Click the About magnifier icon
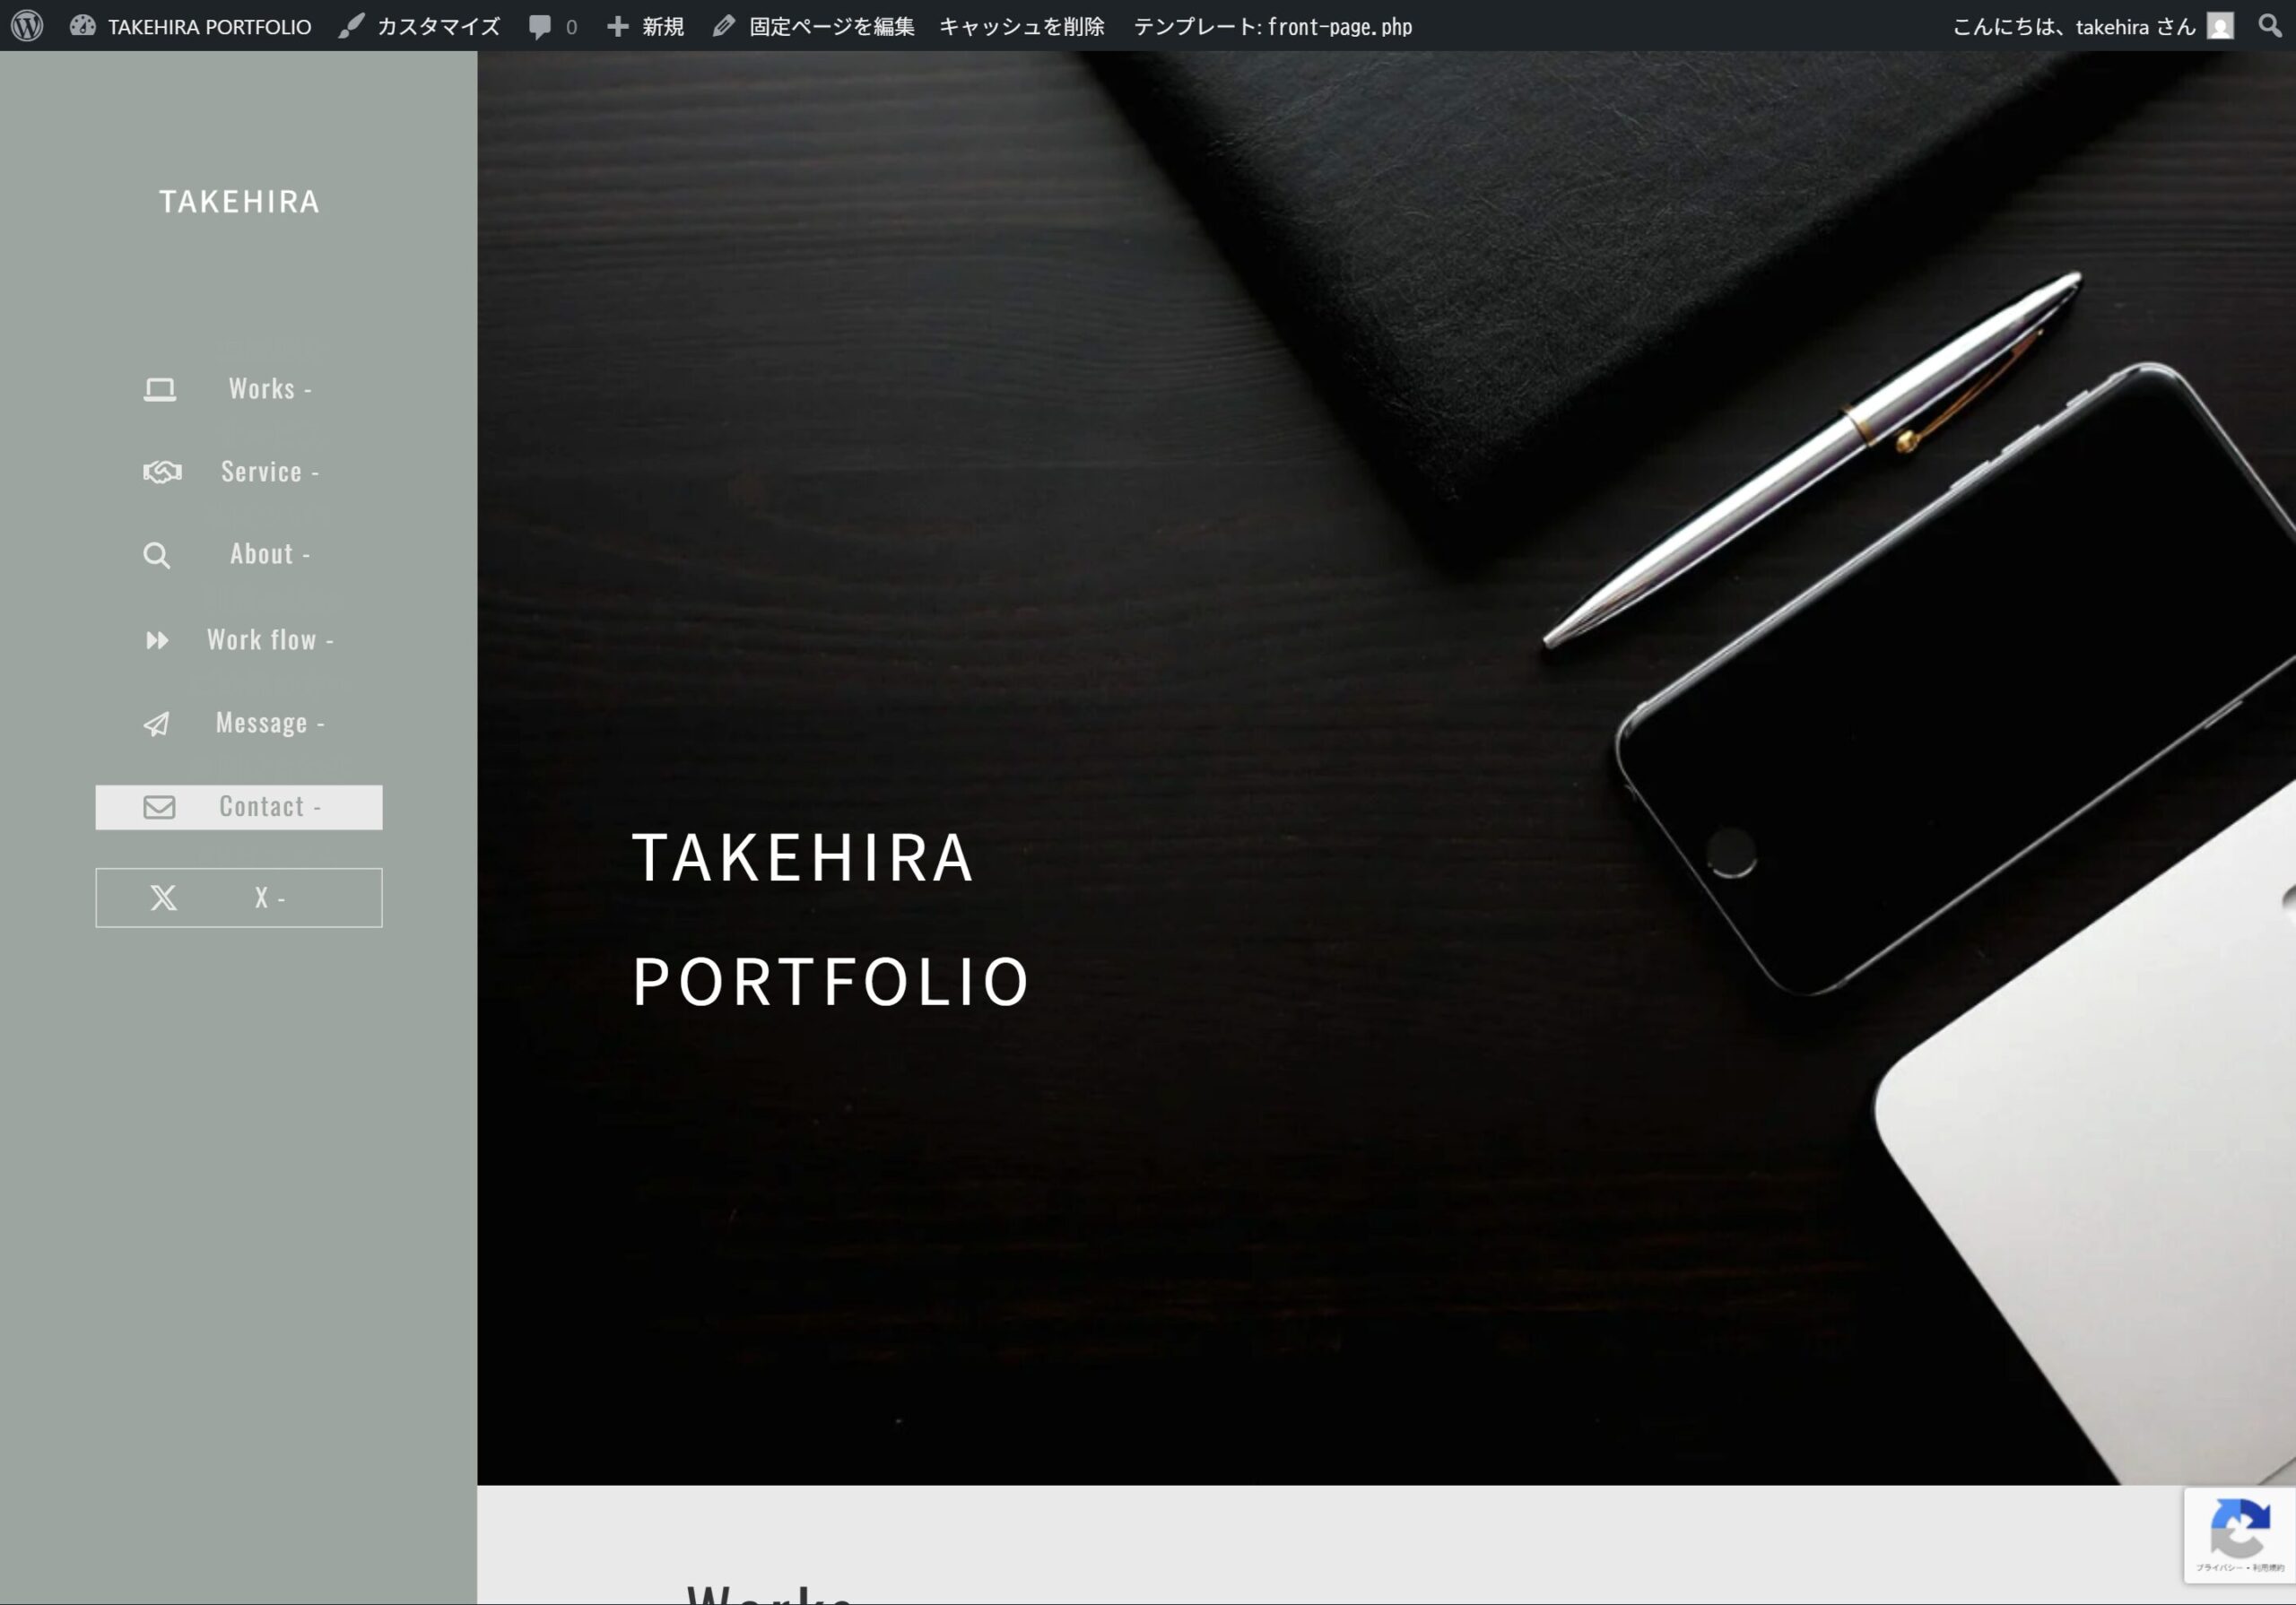2296x1605 pixels. click(x=156, y=555)
